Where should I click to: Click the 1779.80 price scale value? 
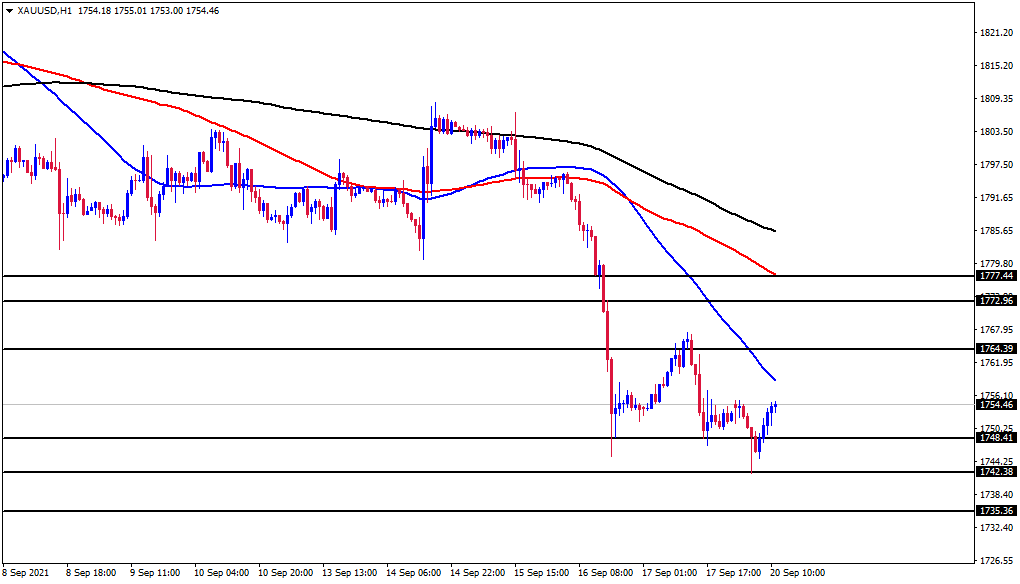point(997,263)
